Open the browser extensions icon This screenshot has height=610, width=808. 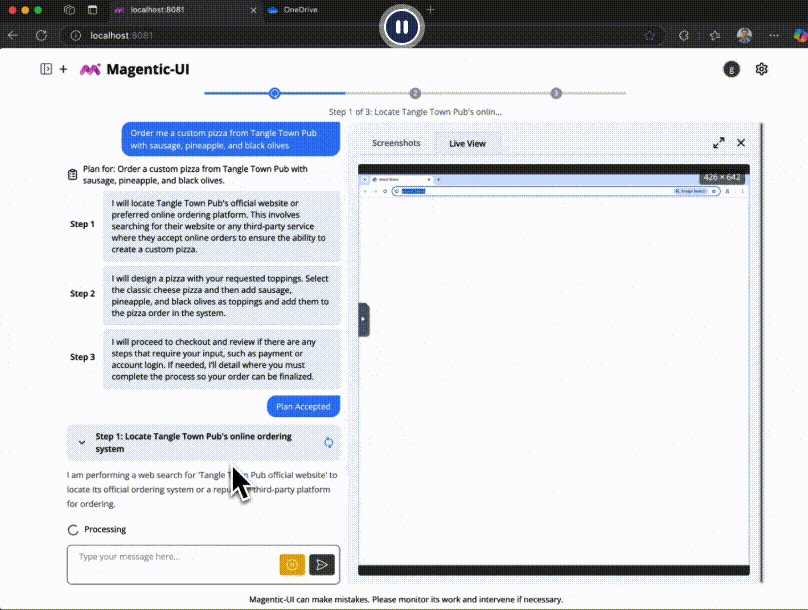tap(684, 36)
